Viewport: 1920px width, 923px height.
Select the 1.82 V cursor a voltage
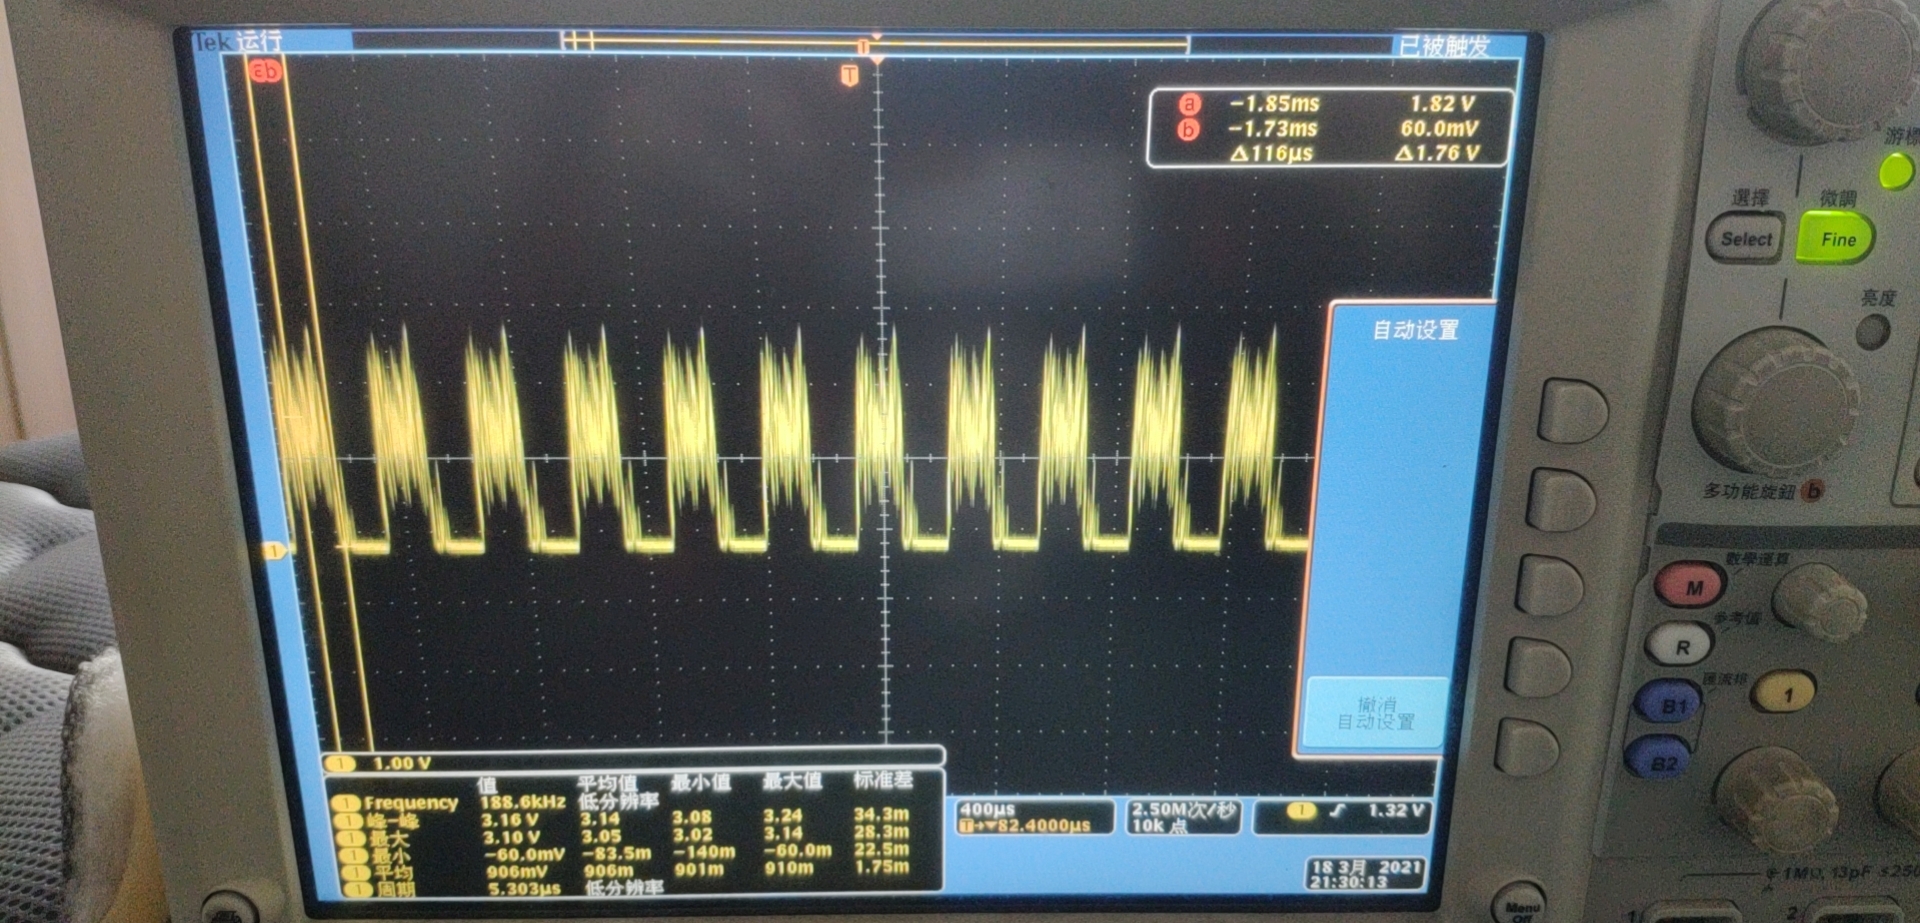[1442, 104]
